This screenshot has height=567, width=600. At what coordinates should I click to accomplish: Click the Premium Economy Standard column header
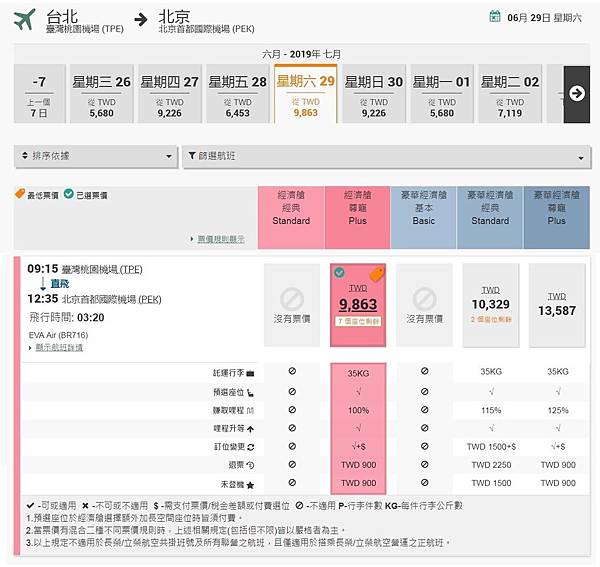(x=490, y=217)
